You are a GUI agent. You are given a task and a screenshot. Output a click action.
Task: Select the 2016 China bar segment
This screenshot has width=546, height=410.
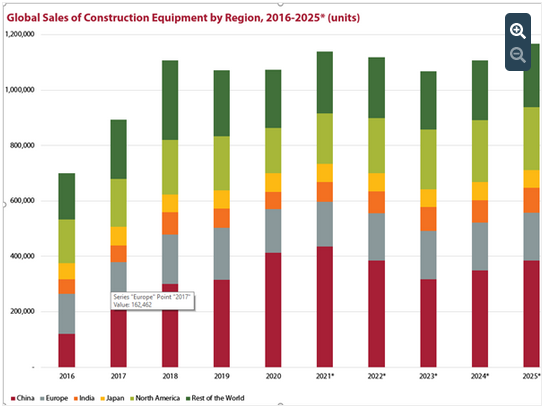pyautogui.click(x=67, y=350)
